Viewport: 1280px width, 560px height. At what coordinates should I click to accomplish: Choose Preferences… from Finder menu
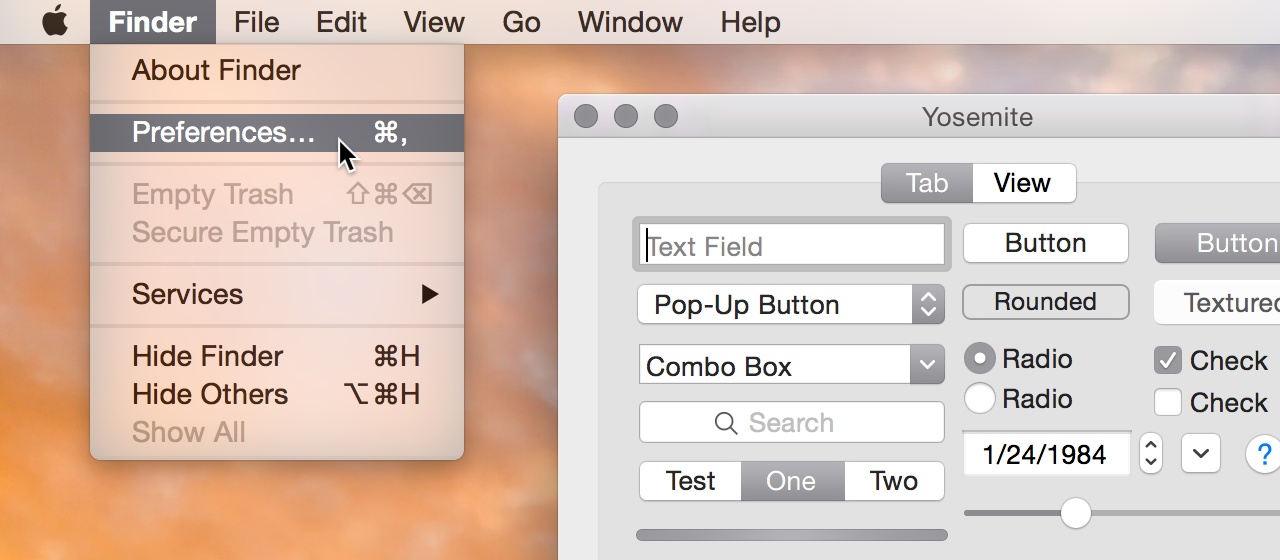click(x=277, y=133)
